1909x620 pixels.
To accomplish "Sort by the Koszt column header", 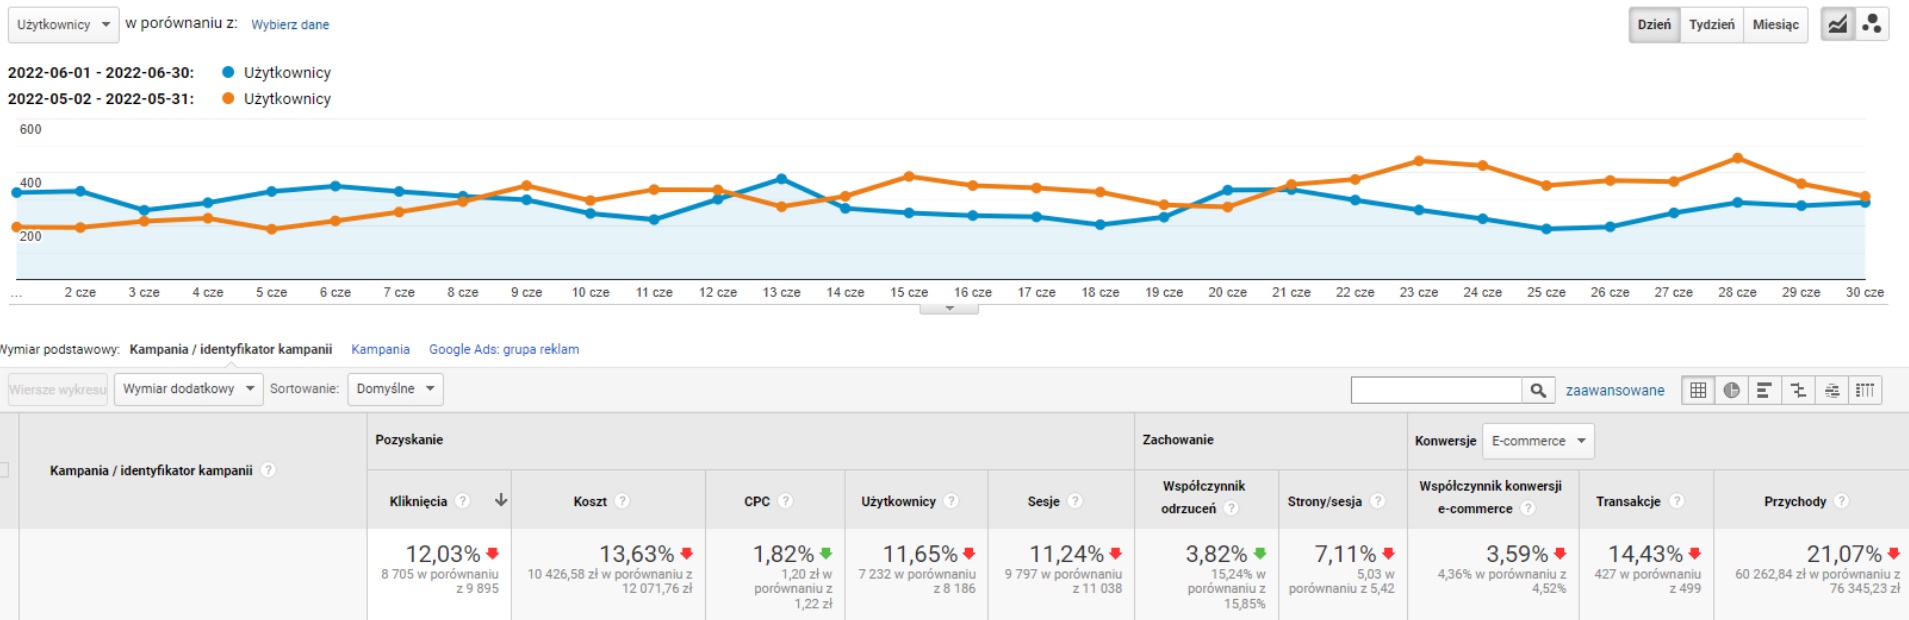I will [x=590, y=501].
